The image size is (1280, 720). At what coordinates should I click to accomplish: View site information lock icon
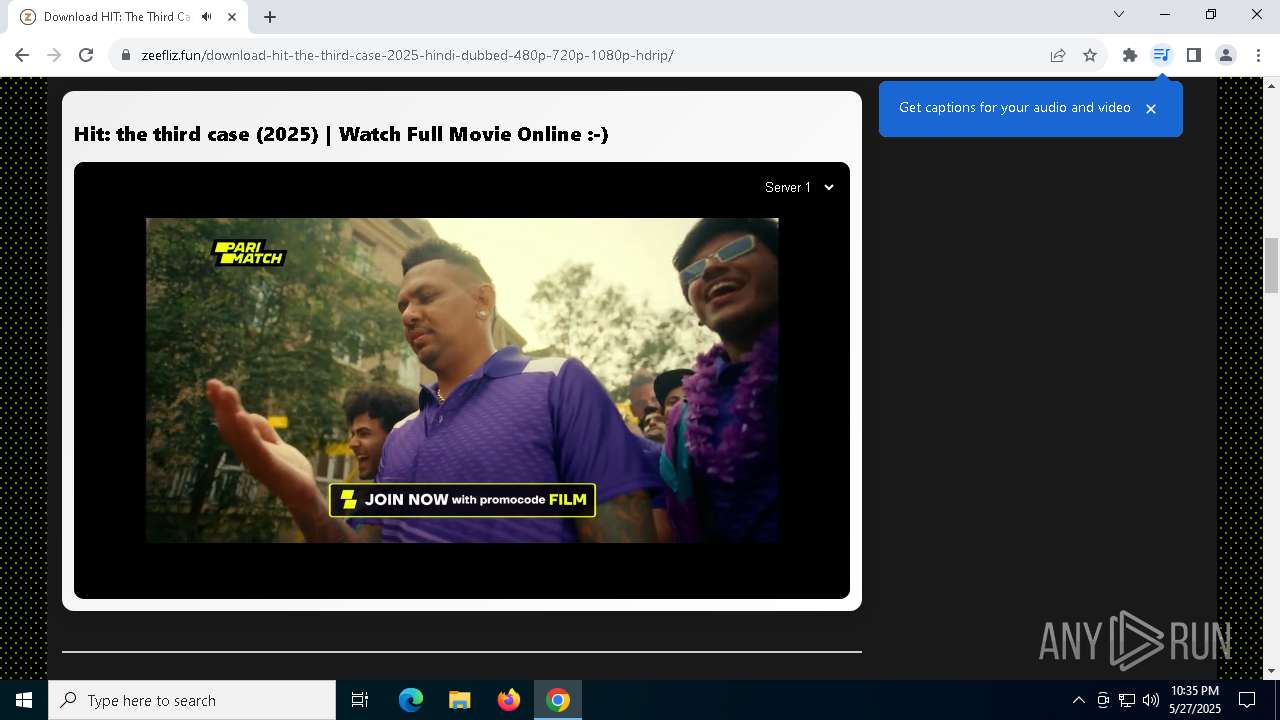[x=126, y=55]
